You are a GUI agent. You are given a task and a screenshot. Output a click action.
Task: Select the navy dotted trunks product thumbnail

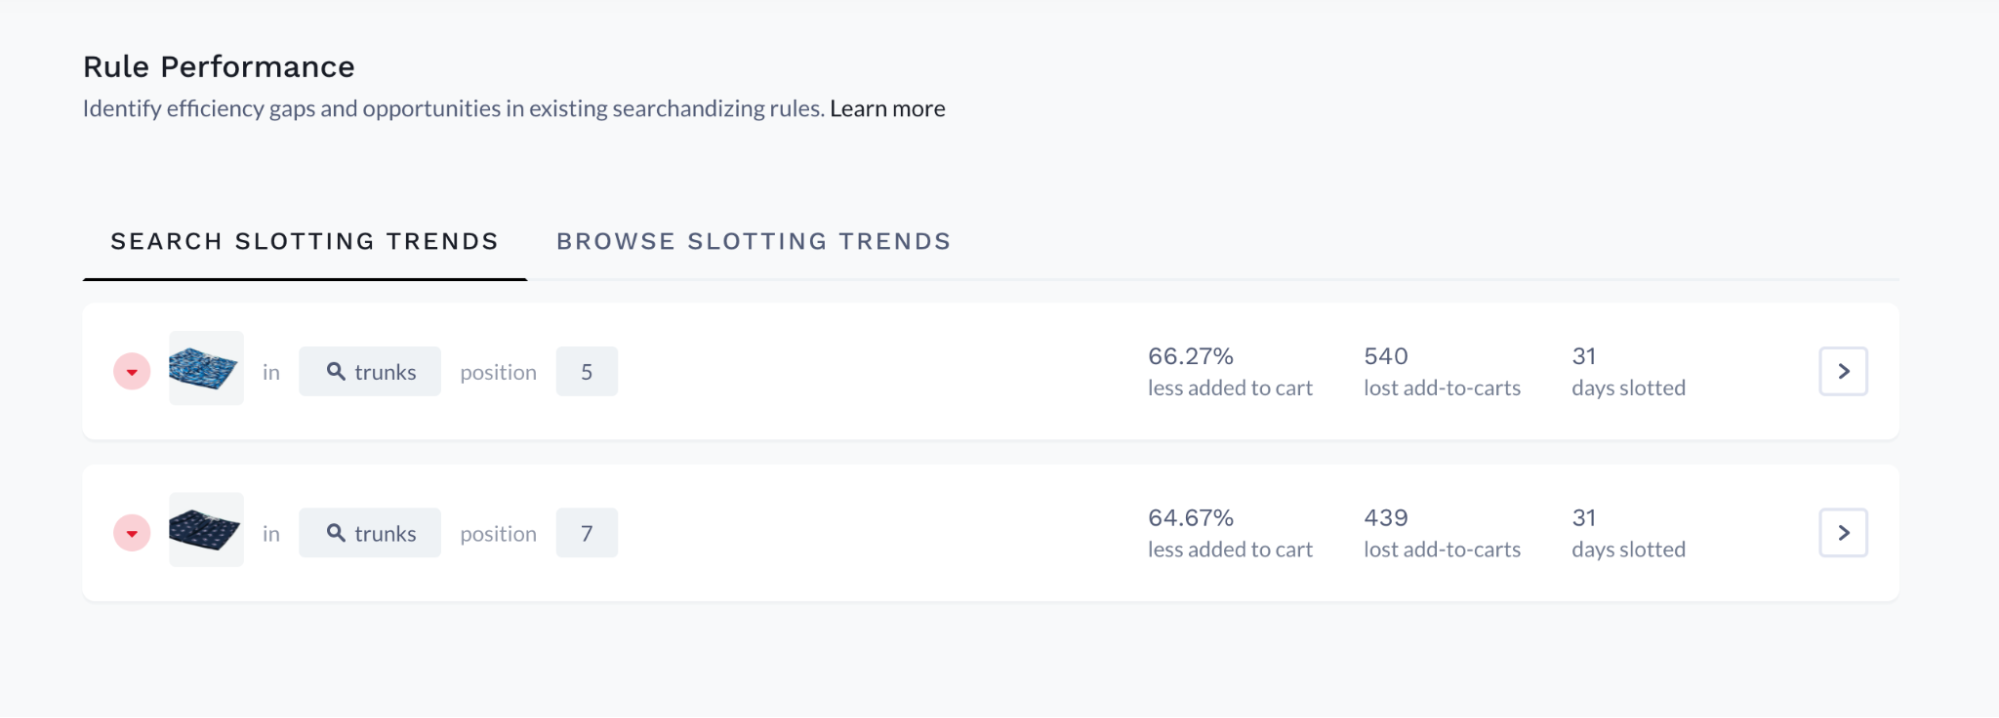click(206, 531)
